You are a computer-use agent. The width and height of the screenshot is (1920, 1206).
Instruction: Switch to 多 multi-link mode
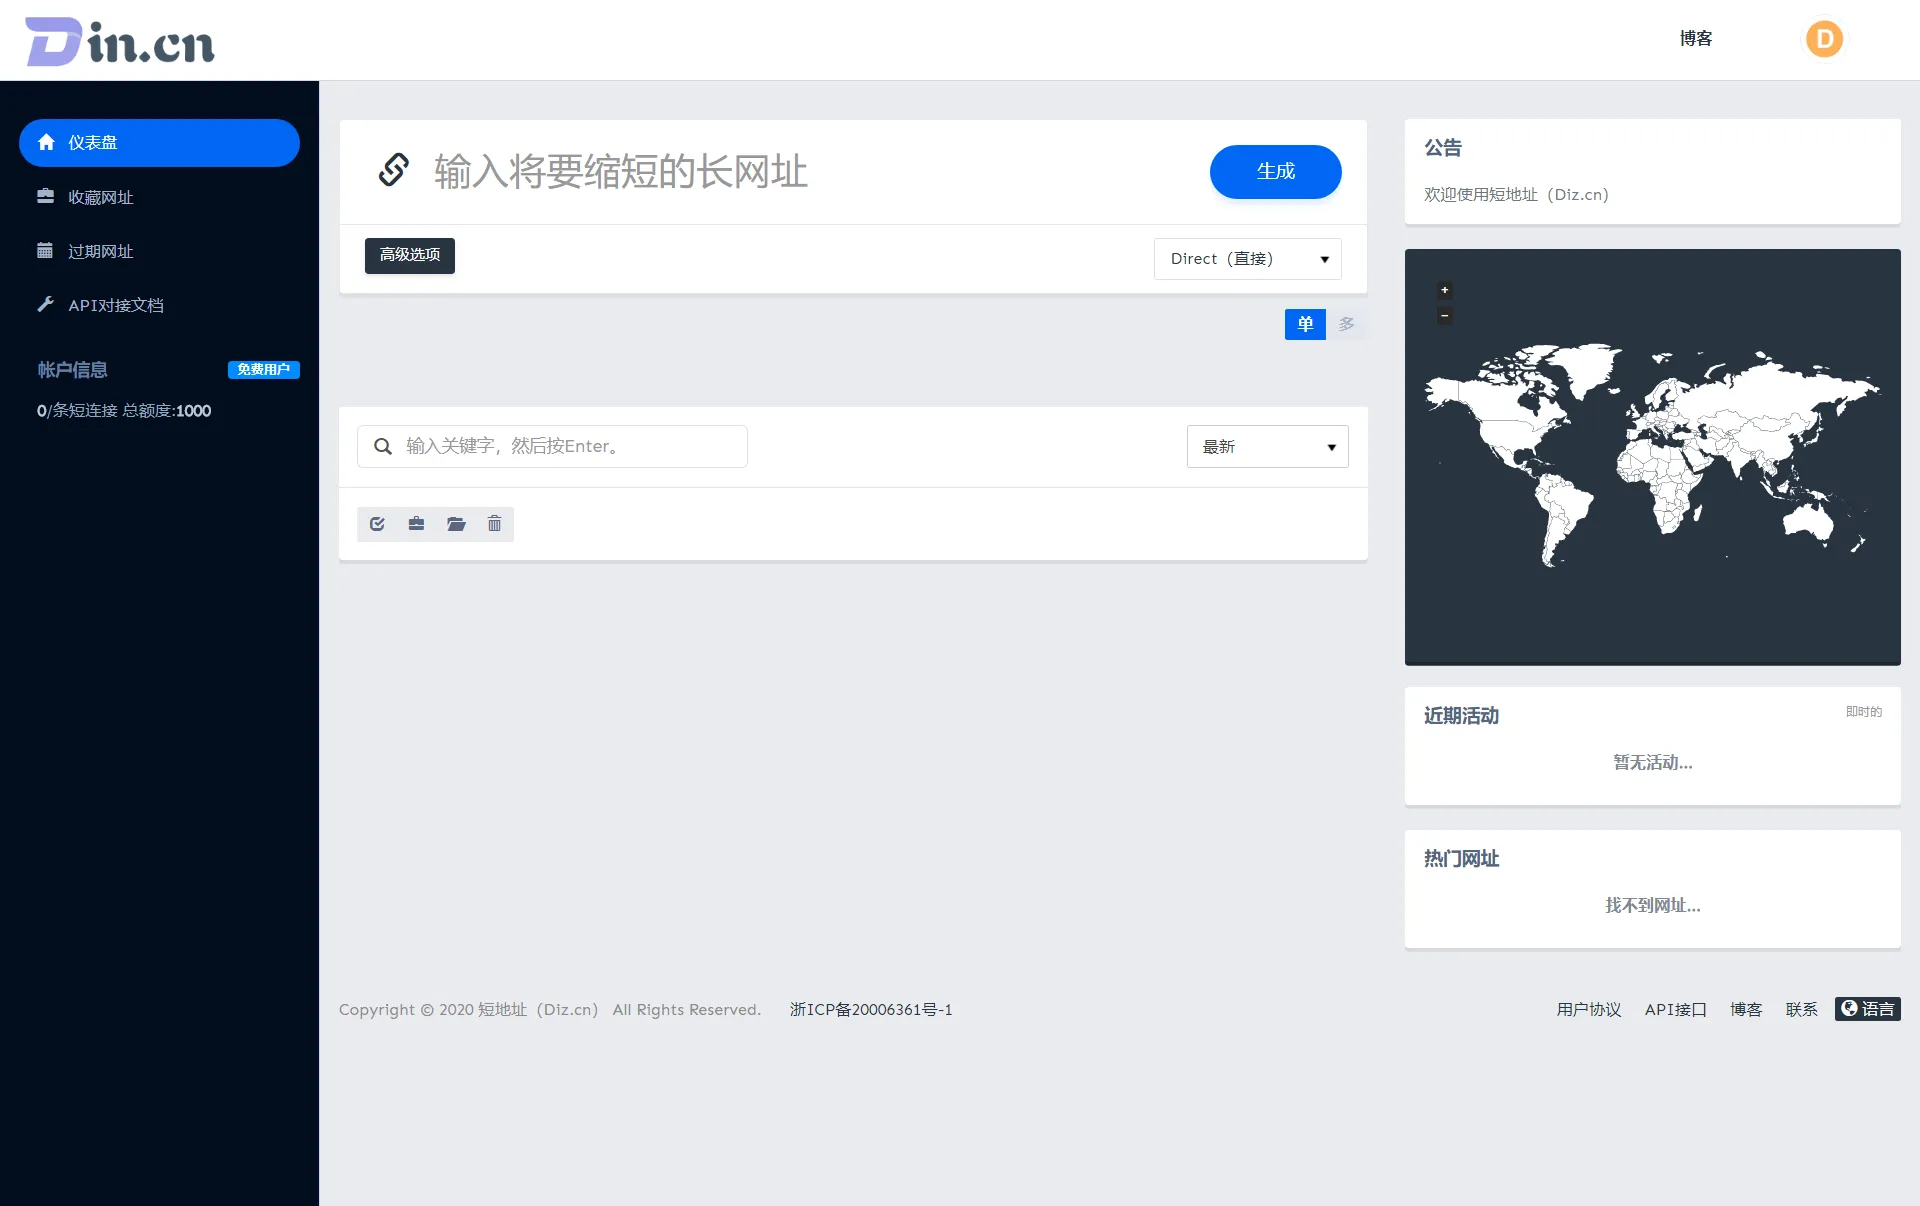pos(1346,324)
